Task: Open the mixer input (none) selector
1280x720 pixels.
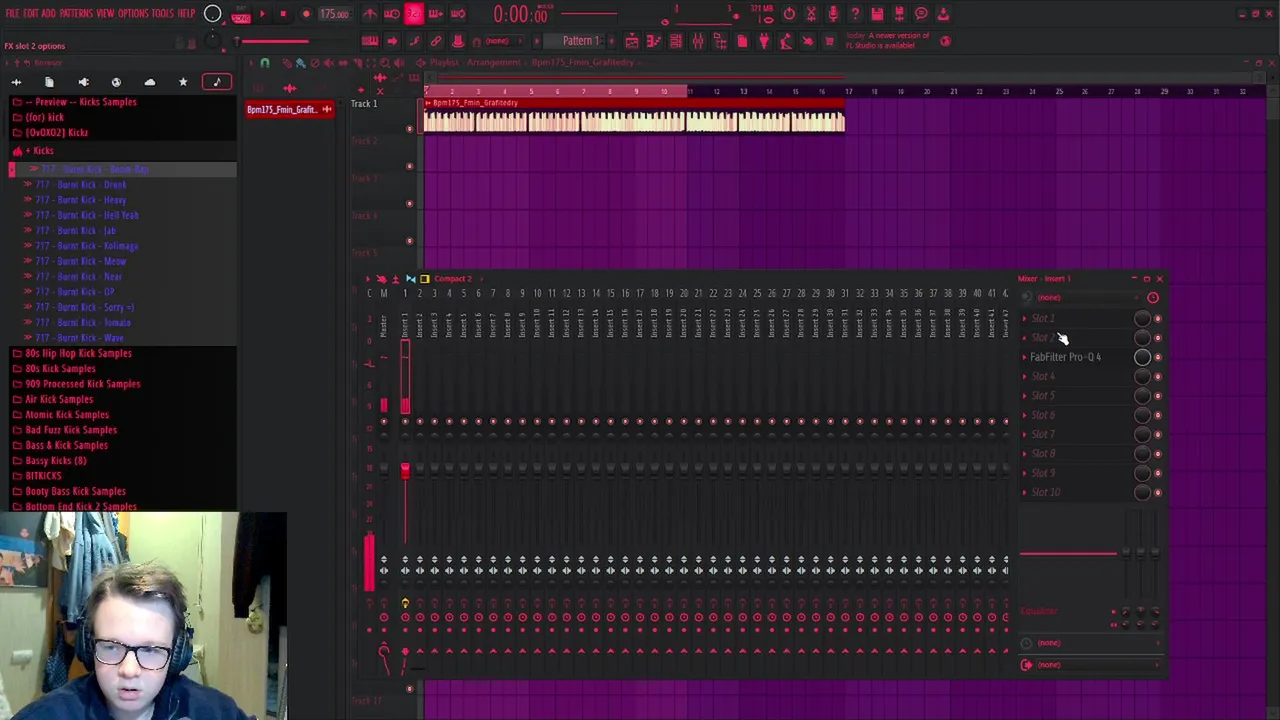Action: click(x=1090, y=297)
